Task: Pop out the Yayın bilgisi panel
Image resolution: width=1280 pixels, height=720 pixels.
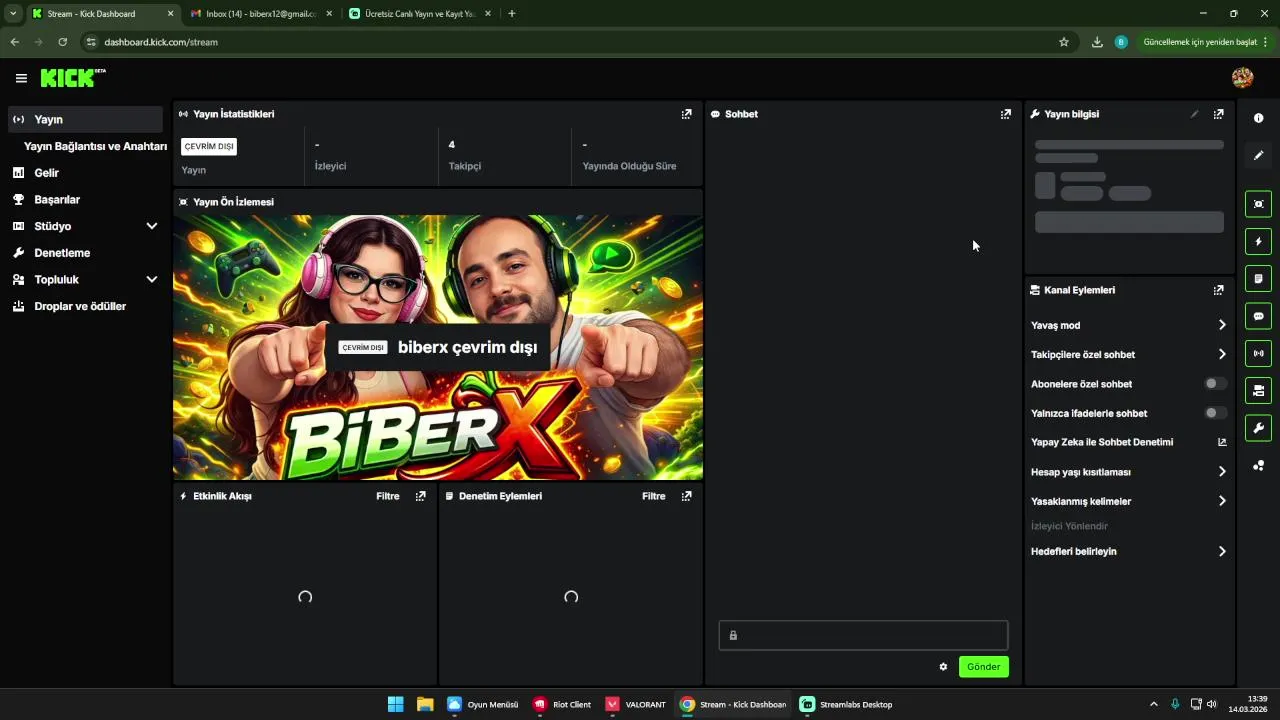Action: pyautogui.click(x=1218, y=114)
